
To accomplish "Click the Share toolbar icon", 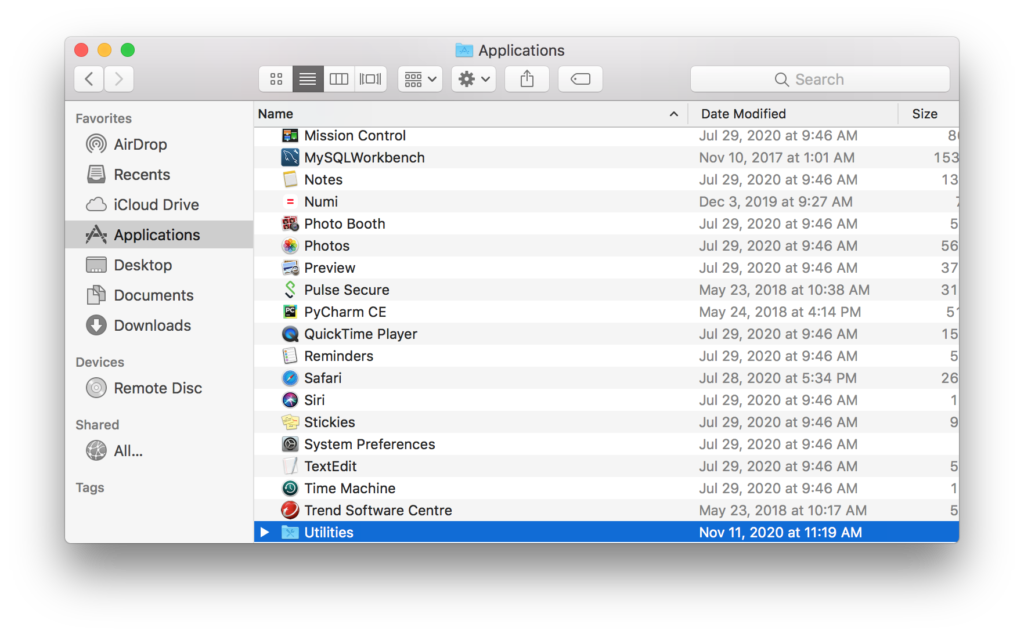I will click(527, 79).
